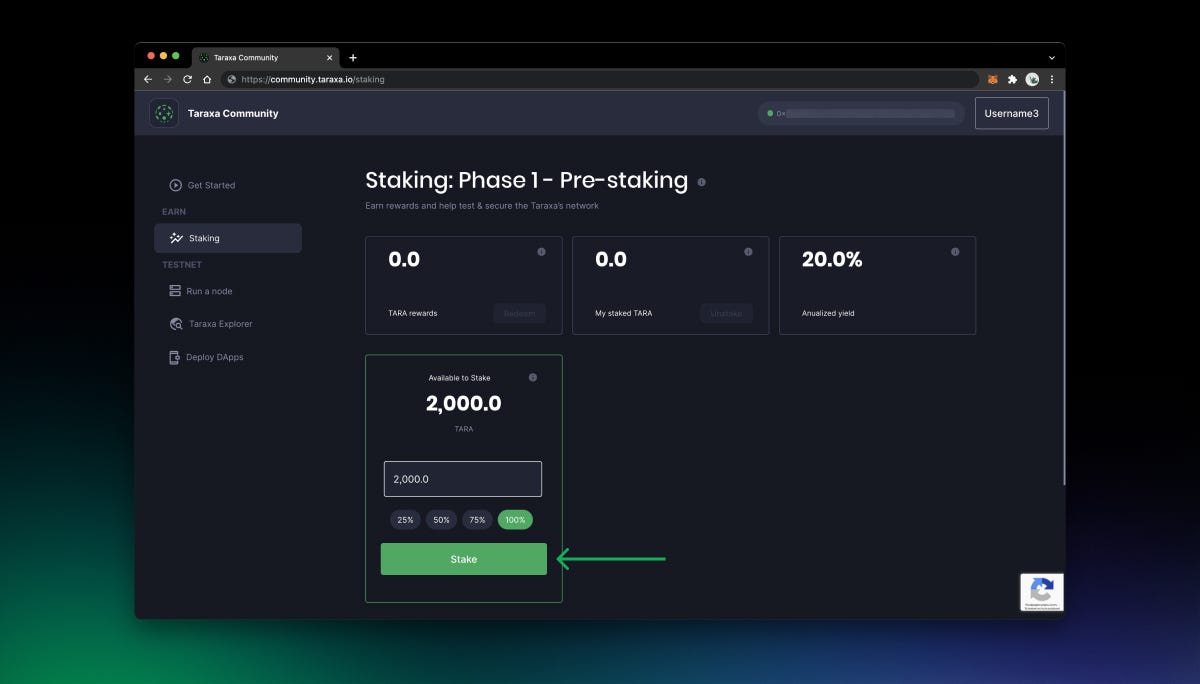Viewport: 1200px width, 684px height.
Task: Click the connected wallet address pill
Action: pyautogui.click(x=861, y=113)
